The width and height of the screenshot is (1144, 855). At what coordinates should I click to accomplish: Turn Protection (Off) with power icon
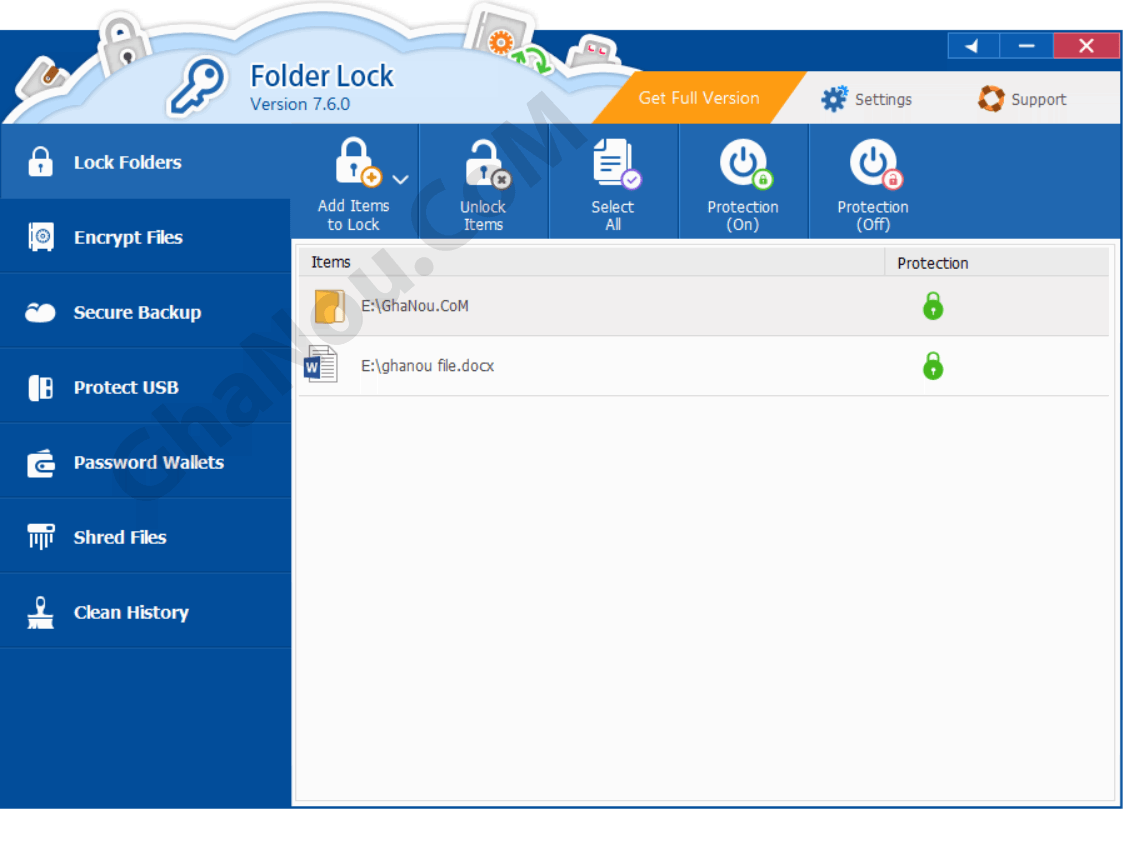coord(876,163)
